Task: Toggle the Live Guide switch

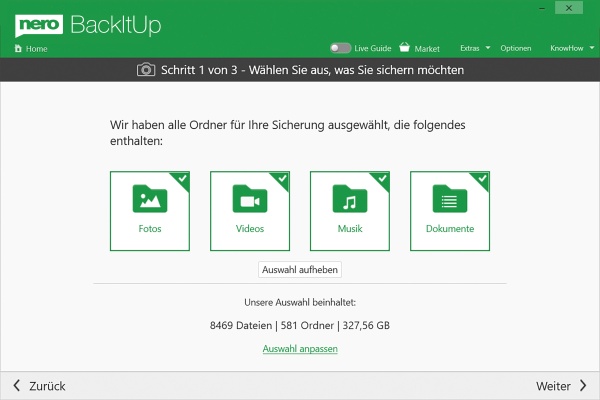Action: click(x=341, y=48)
